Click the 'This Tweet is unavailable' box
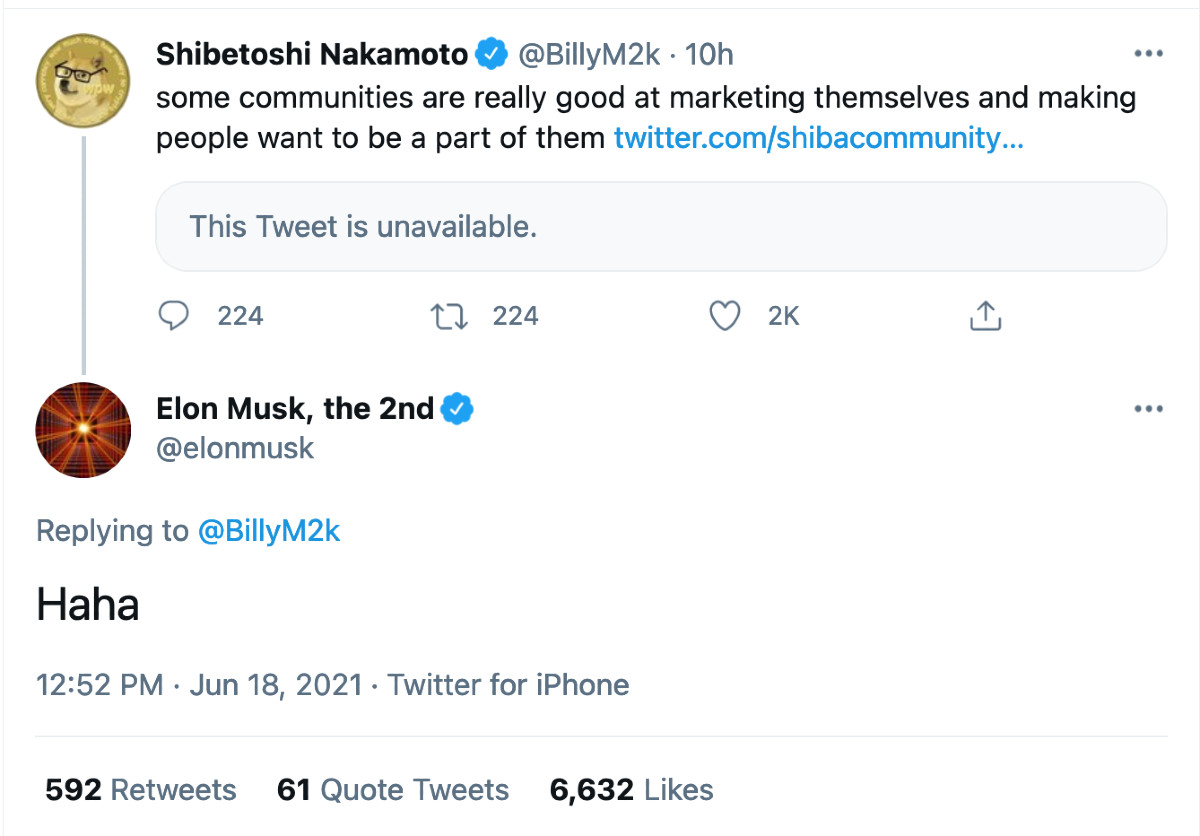 coord(661,227)
